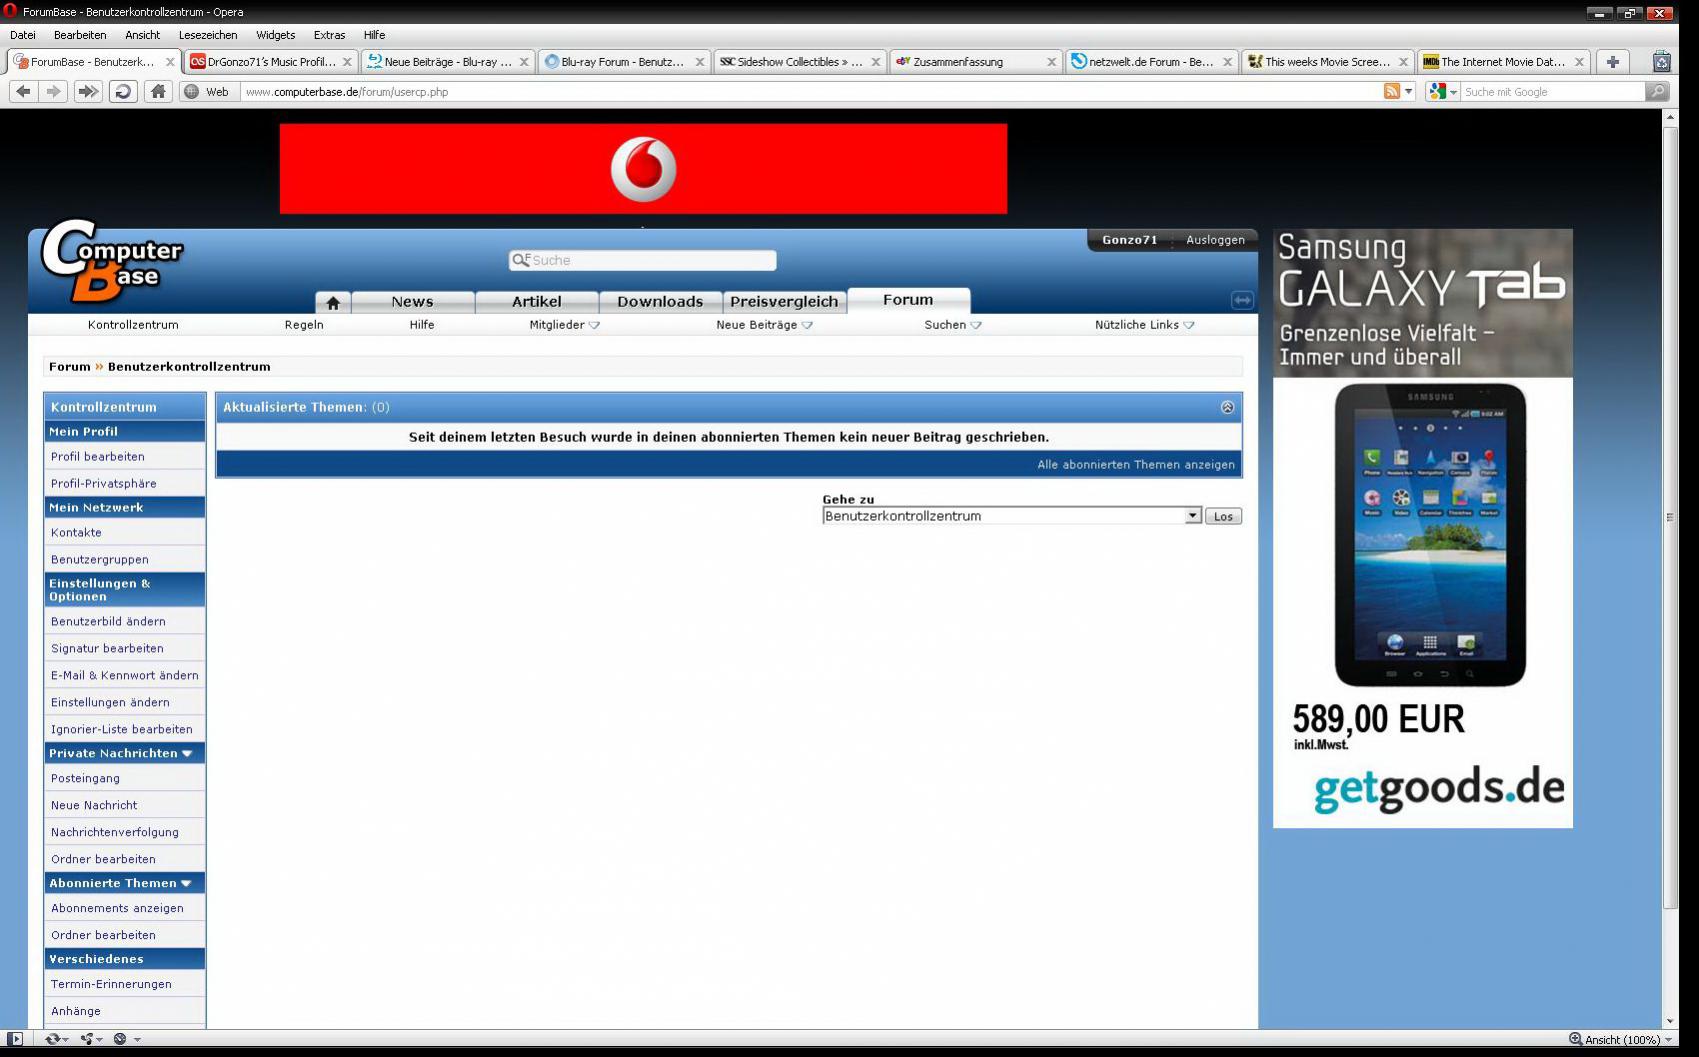This screenshot has height=1057, width=1699.
Task: Click the Unite share icon in status bar
Action: point(88,1039)
